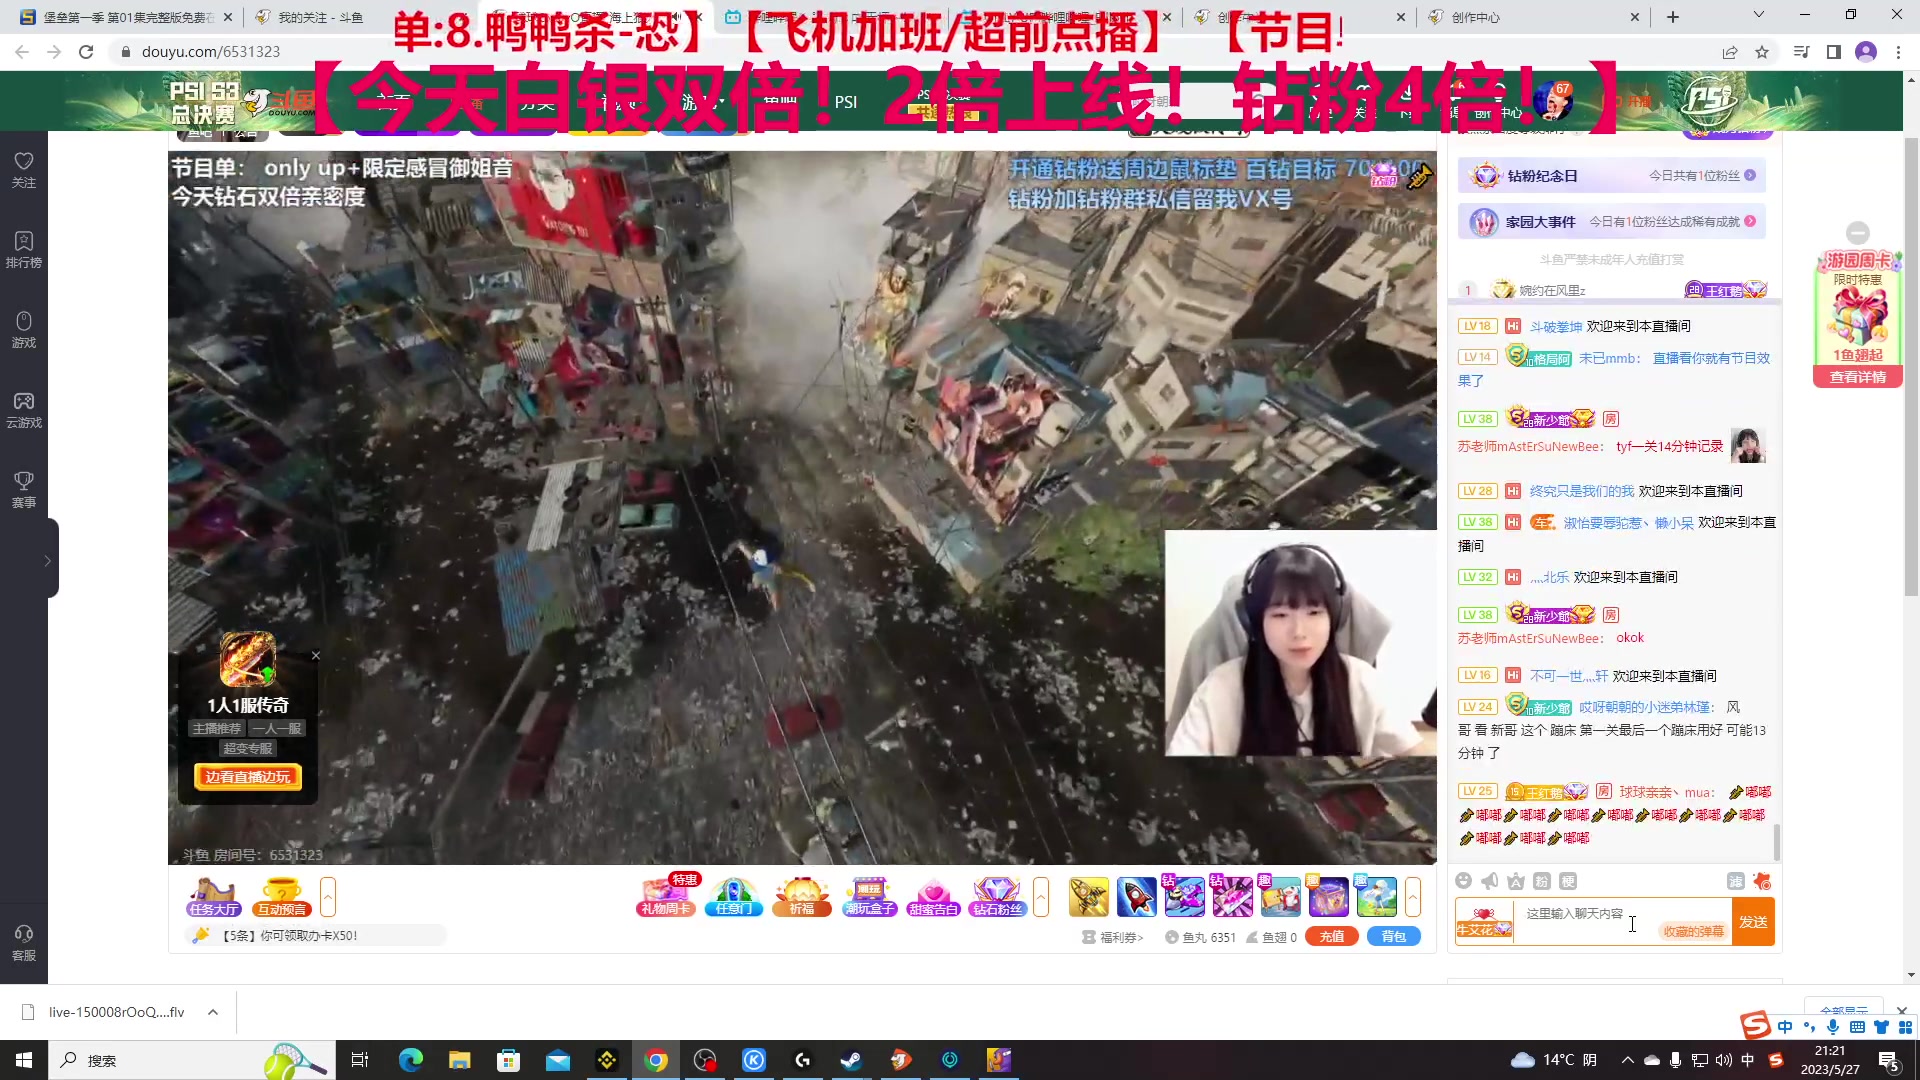Open the 背包 backpack button
The height and width of the screenshot is (1080, 1920).
coord(1394,937)
